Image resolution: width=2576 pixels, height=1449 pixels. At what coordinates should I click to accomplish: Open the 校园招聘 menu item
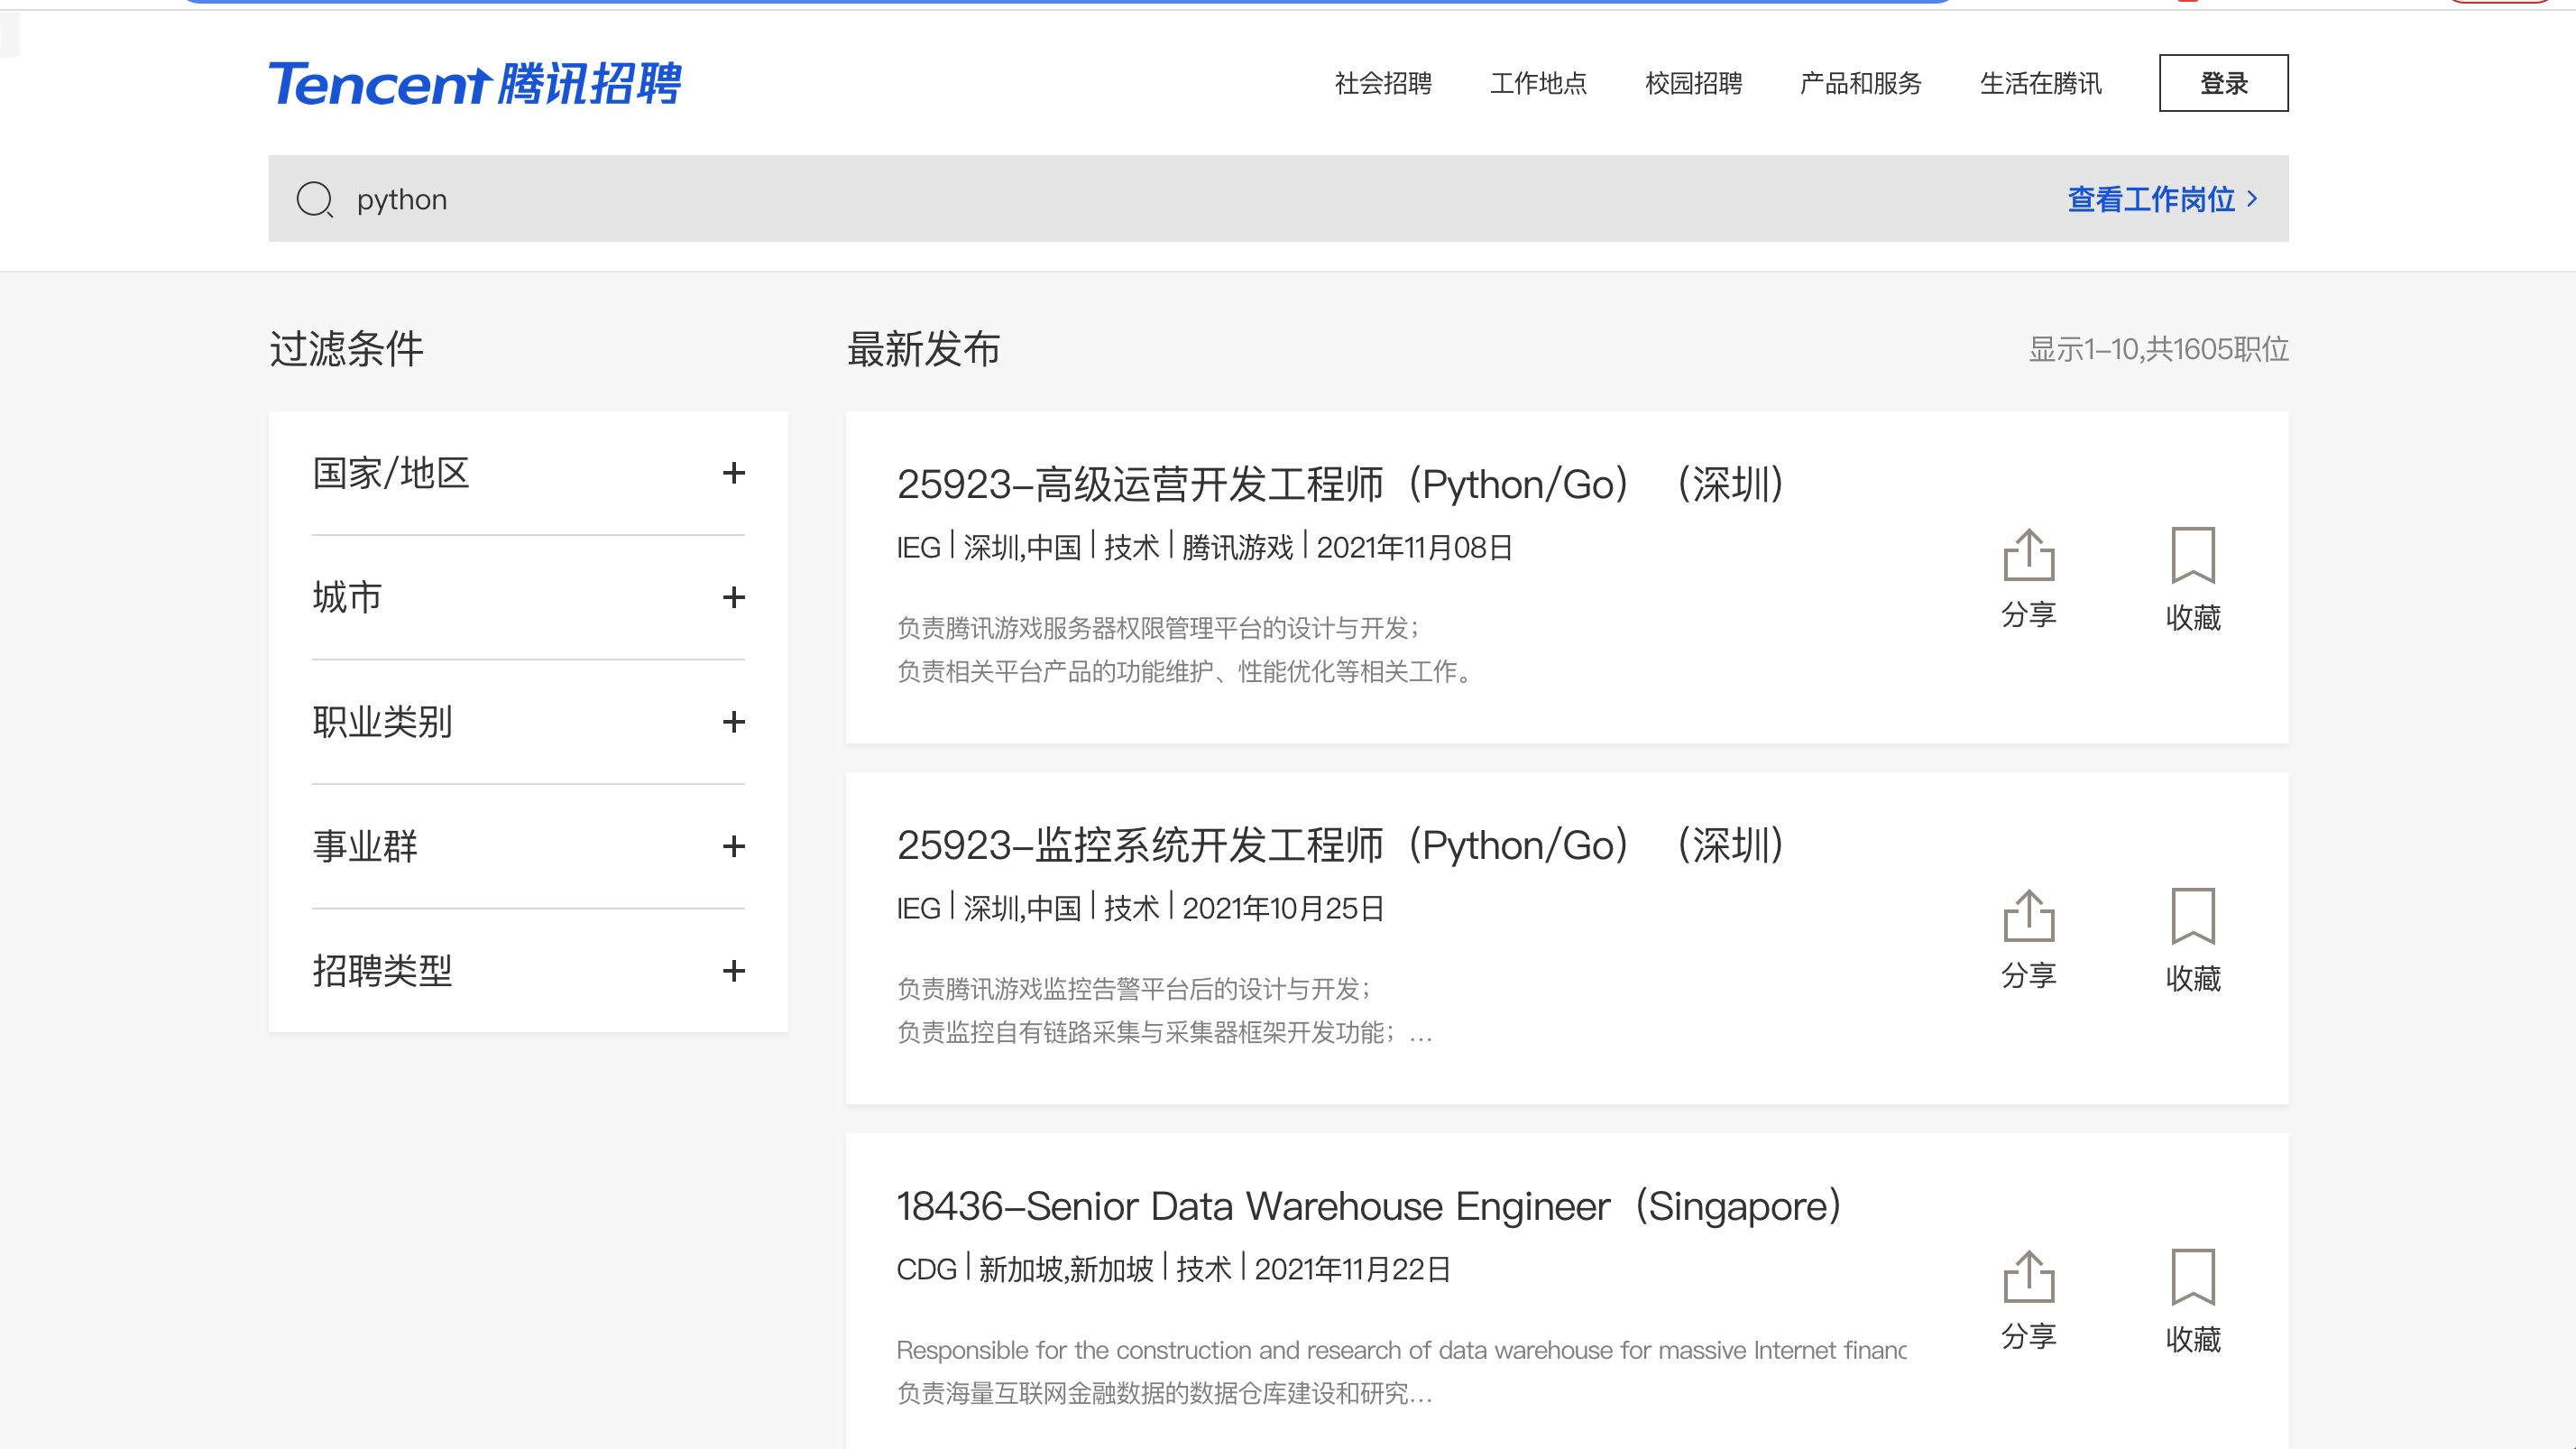[x=1693, y=83]
